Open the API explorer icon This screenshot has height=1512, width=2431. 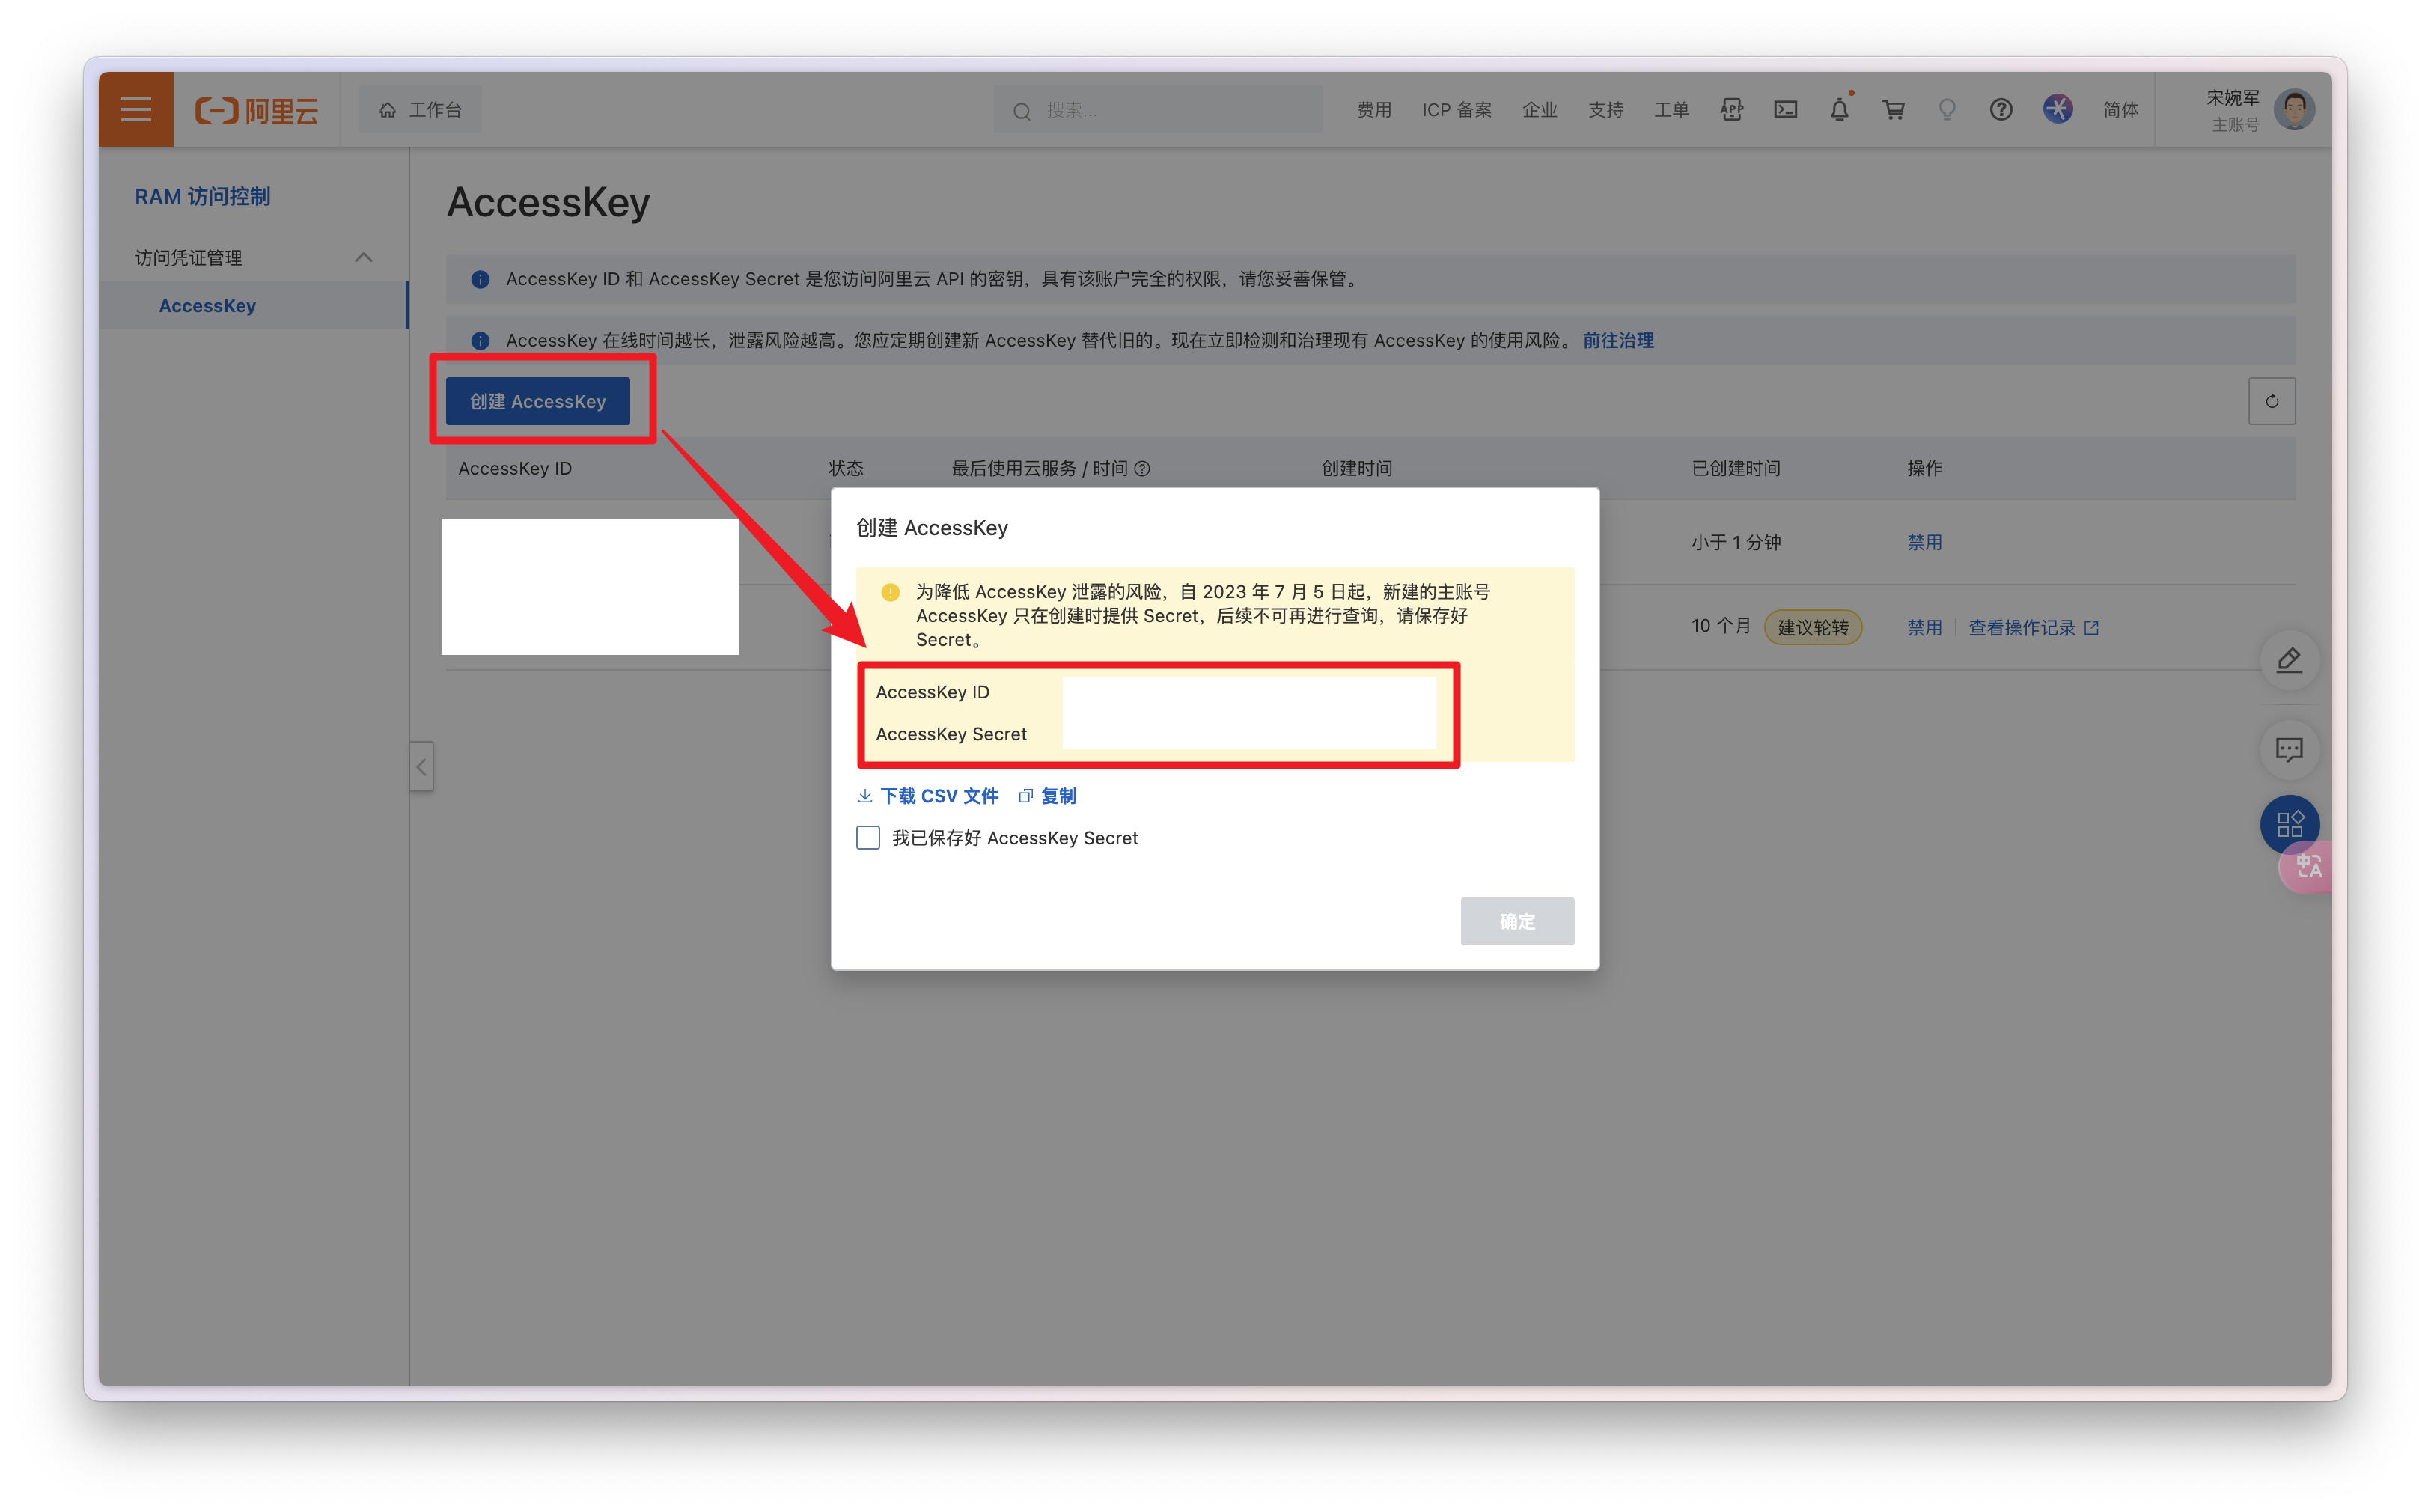pos(1731,110)
